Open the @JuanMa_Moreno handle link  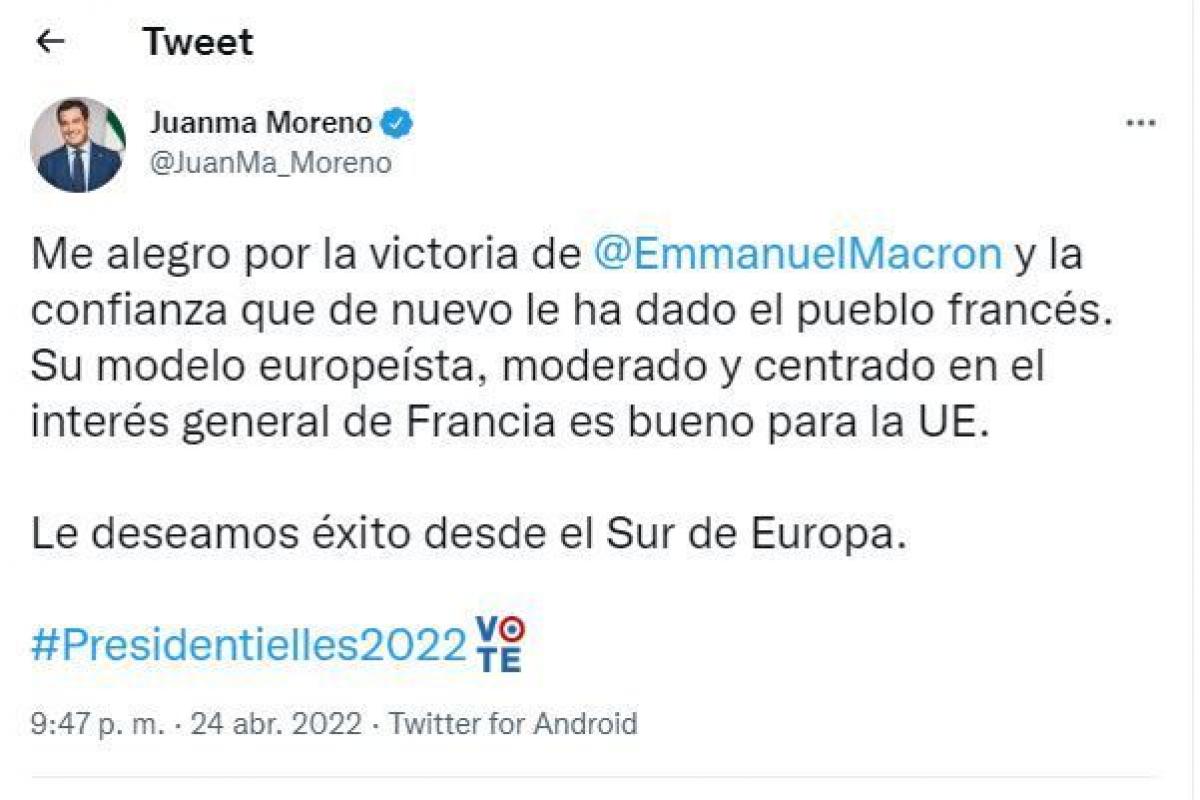pyautogui.click(x=270, y=161)
